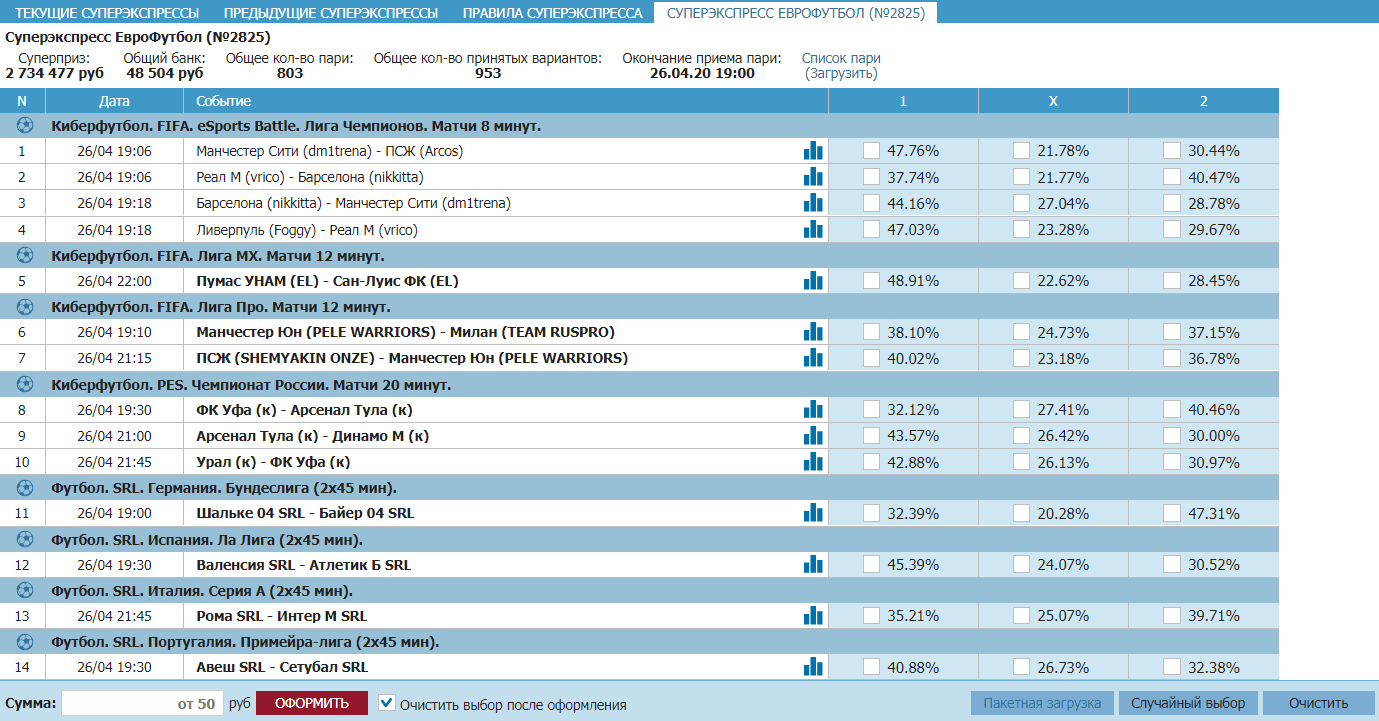Open ПРАВИЛА СУПЕРЭКСПРЕССА tab
1379x721 pixels.
[x=552, y=13]
